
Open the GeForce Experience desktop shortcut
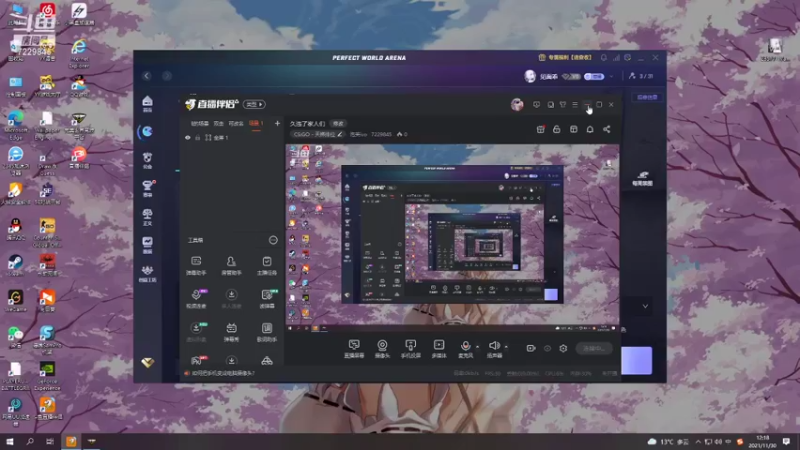pyautogui.click(x=47, y=375)
